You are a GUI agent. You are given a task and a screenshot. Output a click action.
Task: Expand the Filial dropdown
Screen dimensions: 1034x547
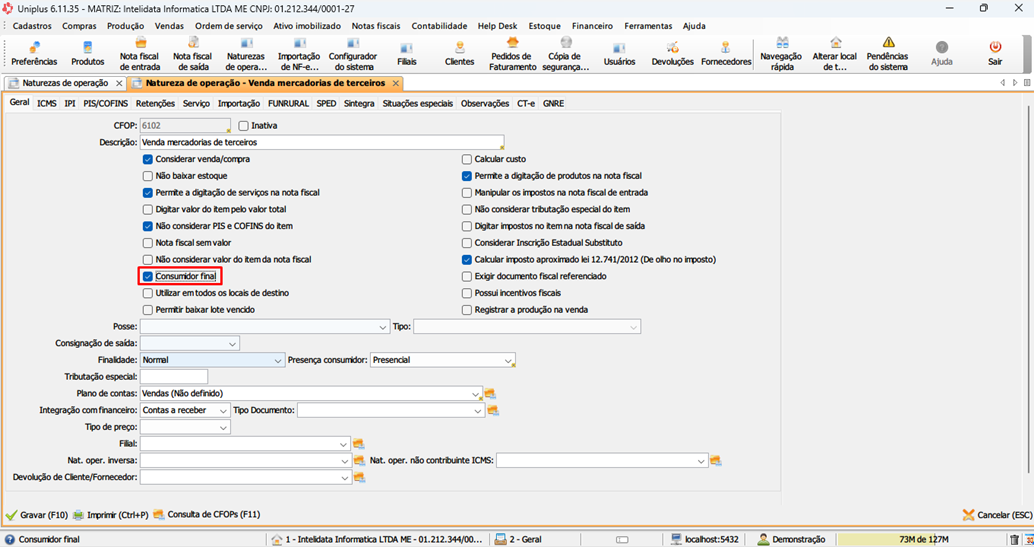tap(344, 444)
